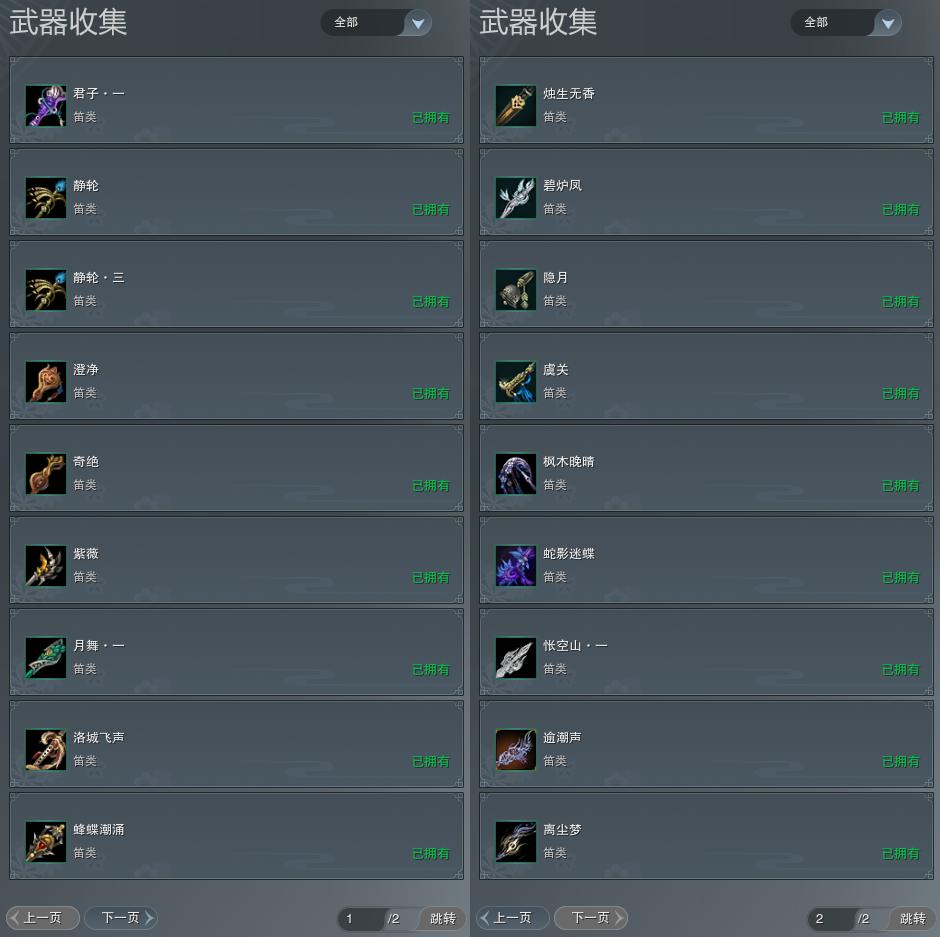Expand the right 全部 filter dropdown arrow
Screen dimensions: 940x937
pos(888,23)
